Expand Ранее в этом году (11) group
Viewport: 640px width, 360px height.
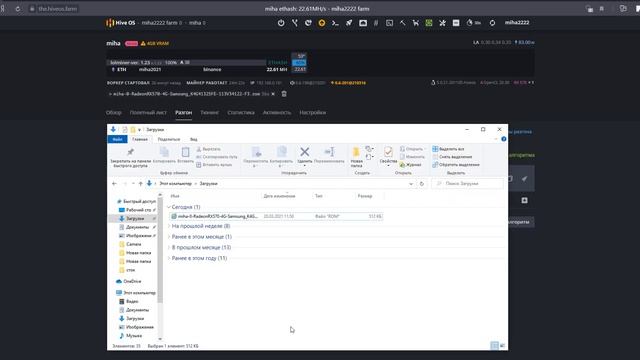(169, 258)
